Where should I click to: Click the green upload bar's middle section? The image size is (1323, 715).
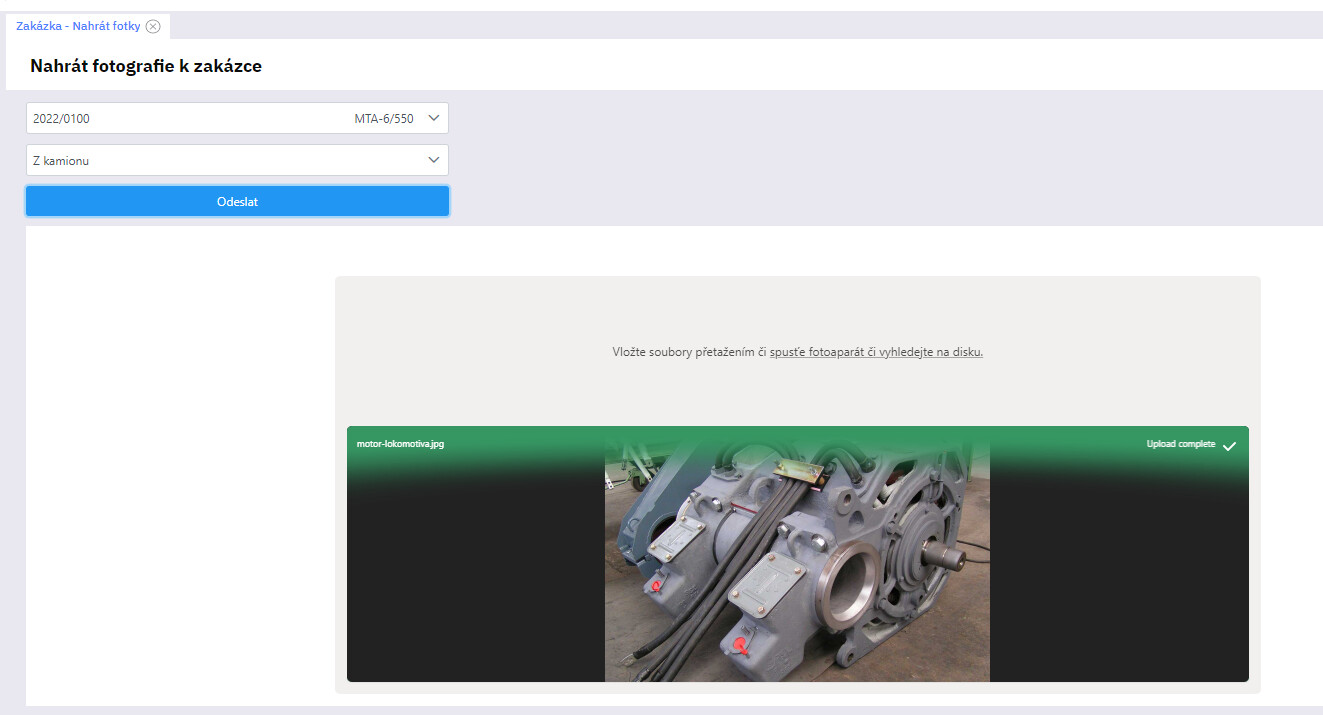pos(797,441)
